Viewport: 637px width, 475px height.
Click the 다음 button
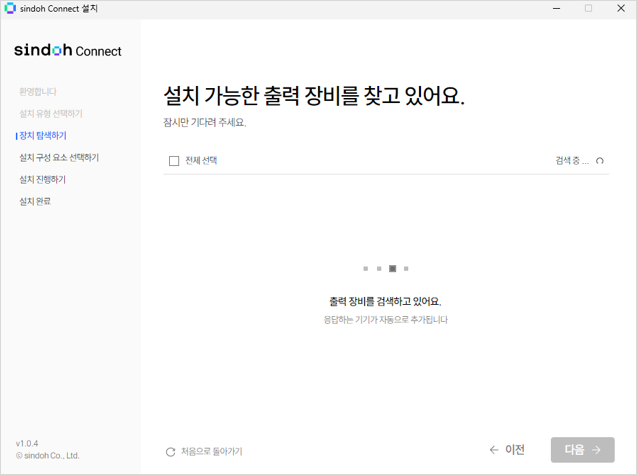coord(583,450)
